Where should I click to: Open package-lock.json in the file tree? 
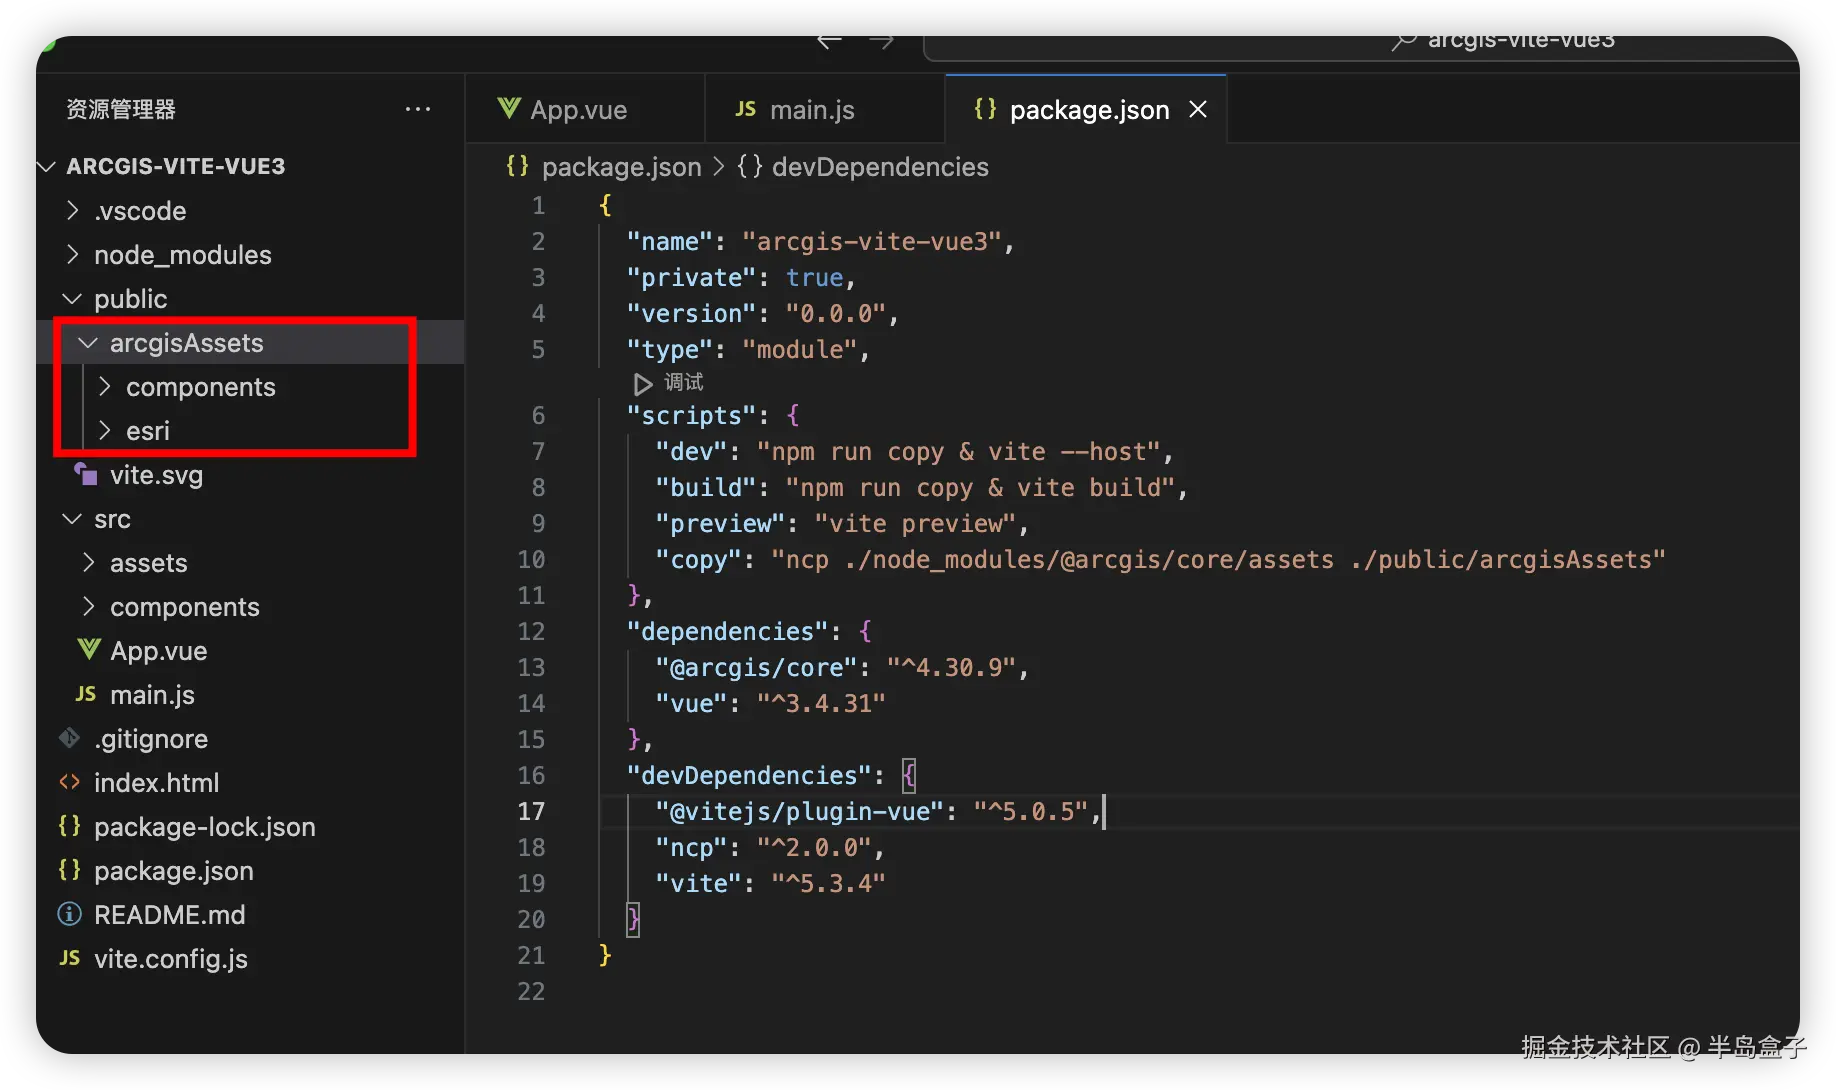click(204, 826)
